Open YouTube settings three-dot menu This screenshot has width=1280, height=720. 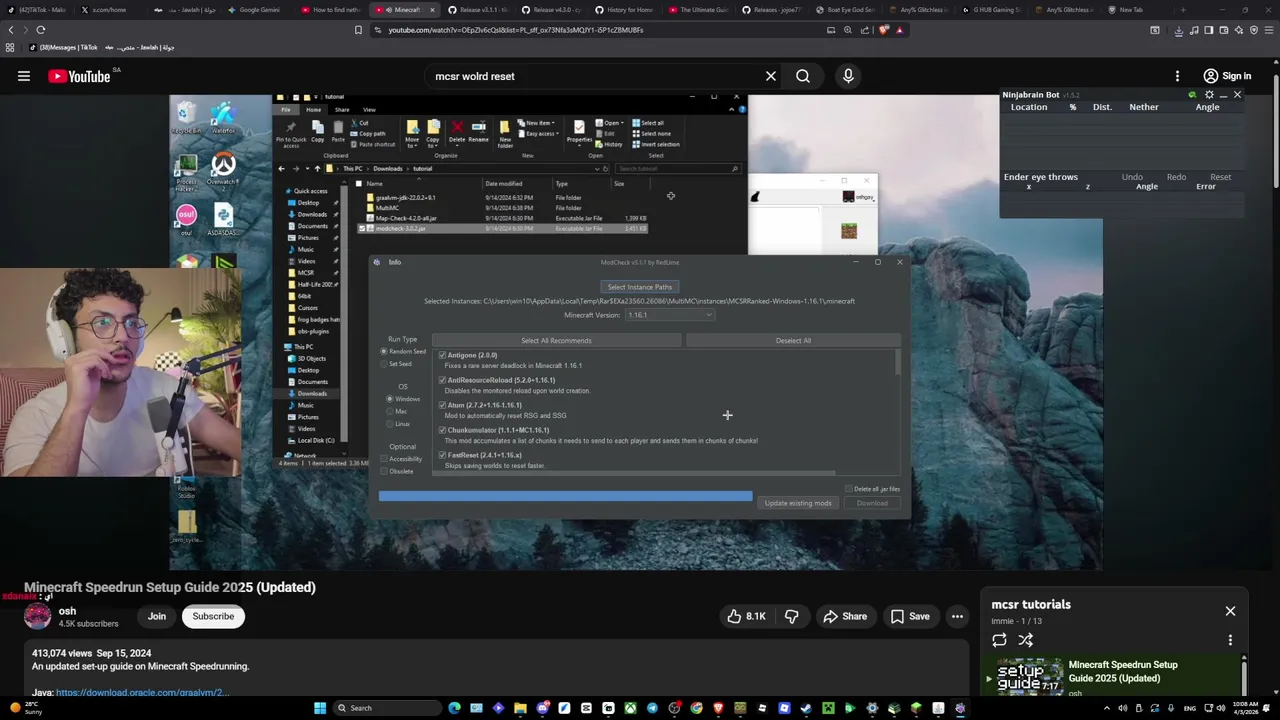pyautogui.click(x=1177, y=76)
